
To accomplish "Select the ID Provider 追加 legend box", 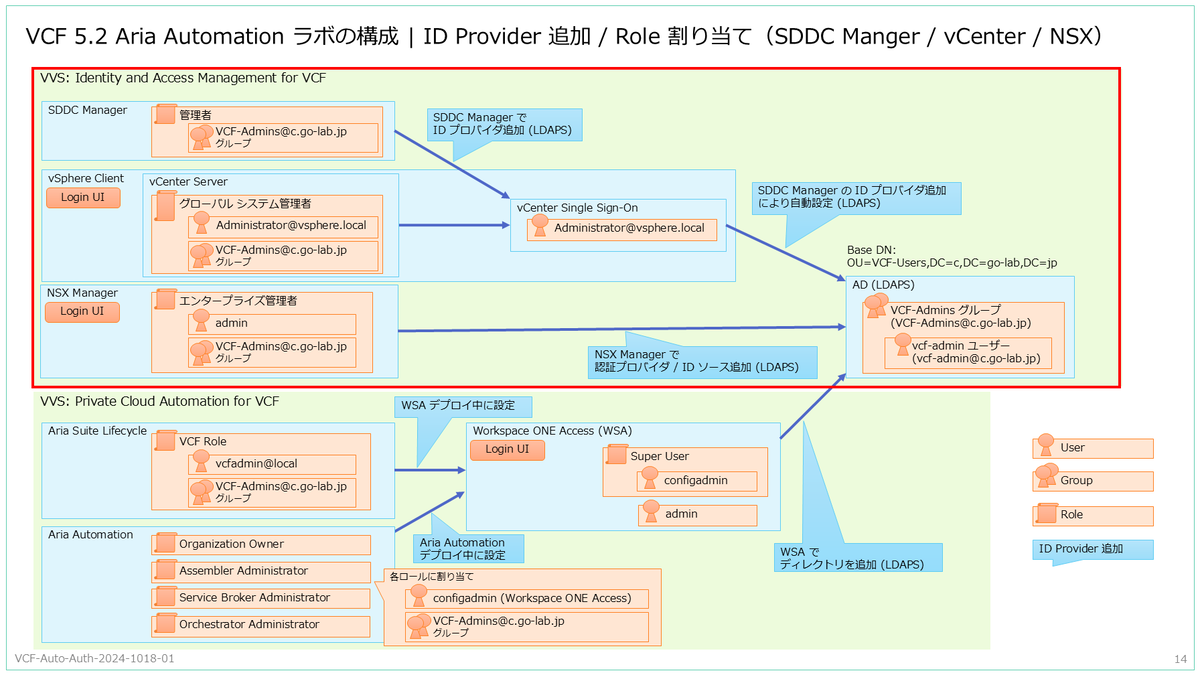I will [1092, 549].
